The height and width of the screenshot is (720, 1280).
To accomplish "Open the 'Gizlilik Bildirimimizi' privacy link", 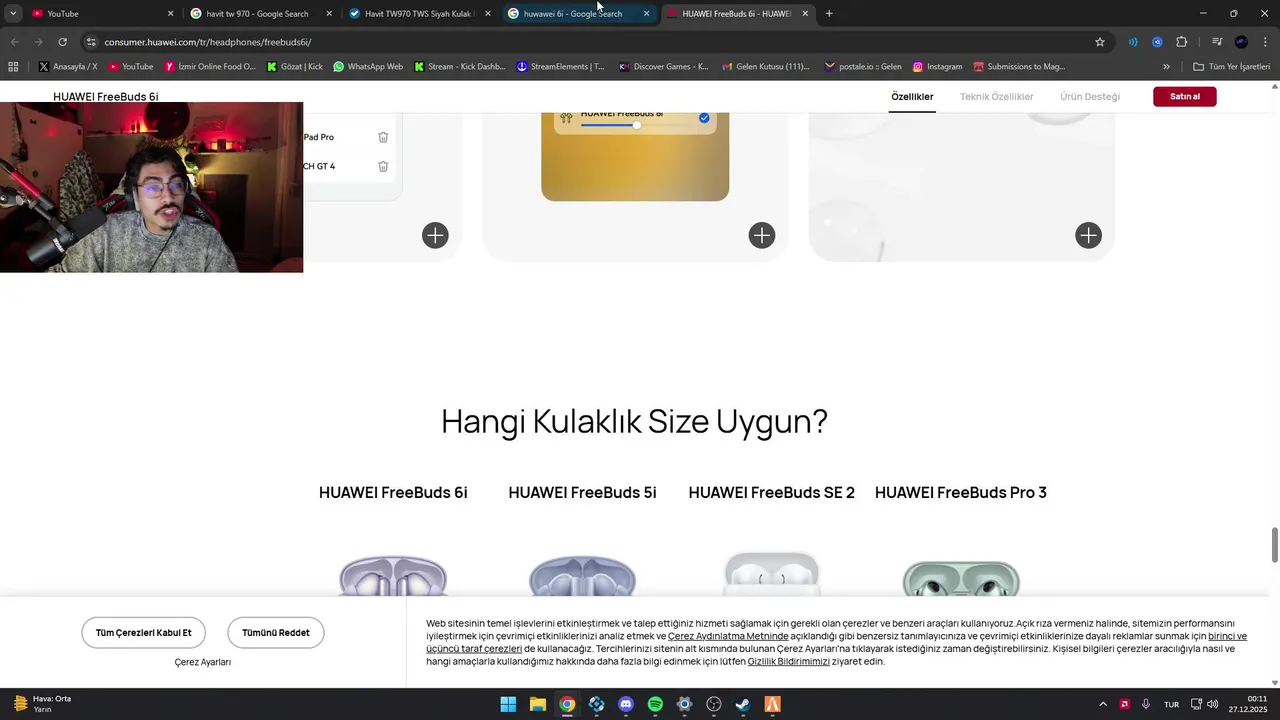I will (x=789, y=661).
